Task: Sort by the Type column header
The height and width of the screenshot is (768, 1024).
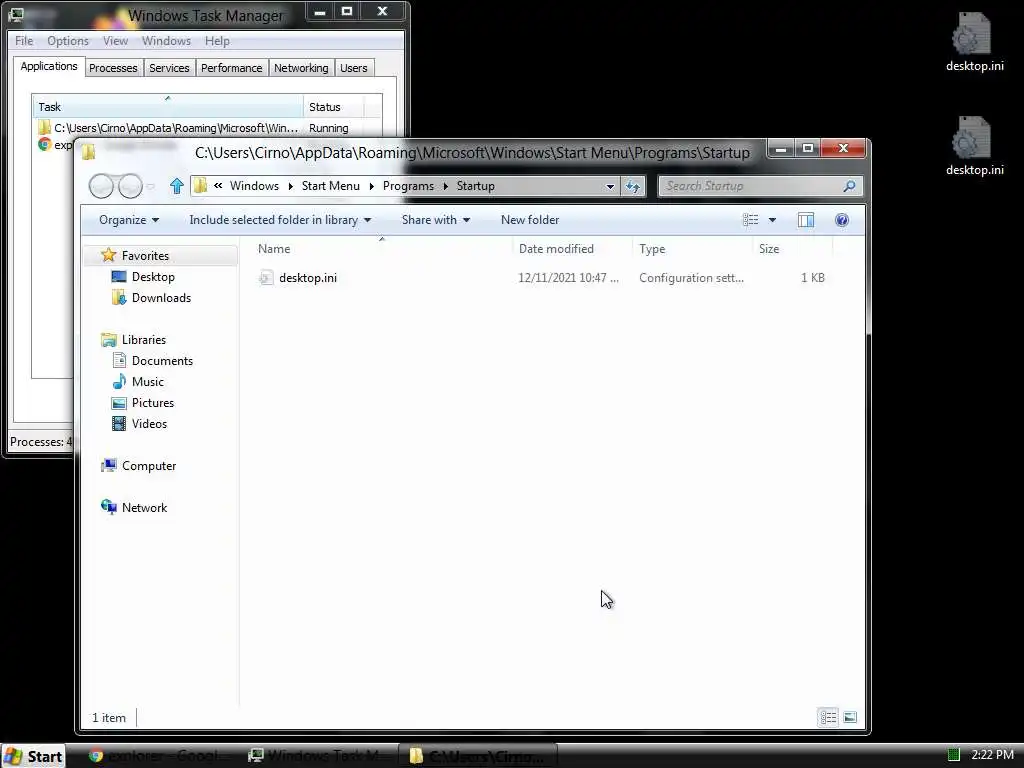Action: 692,249
